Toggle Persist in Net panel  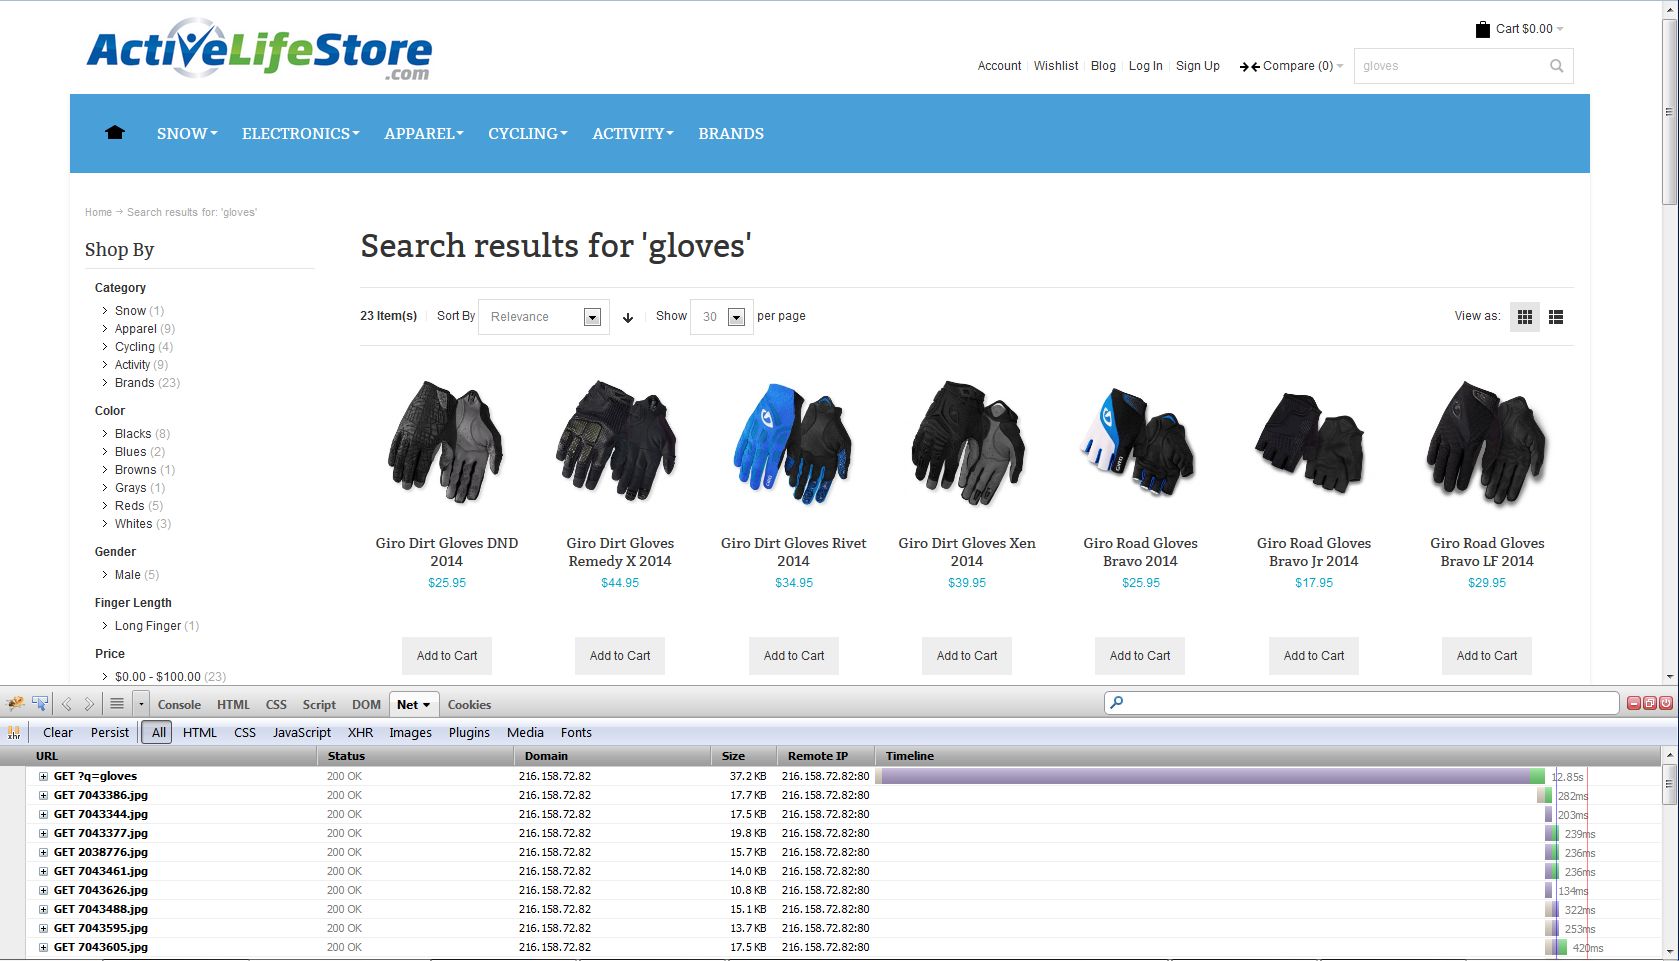110,732
